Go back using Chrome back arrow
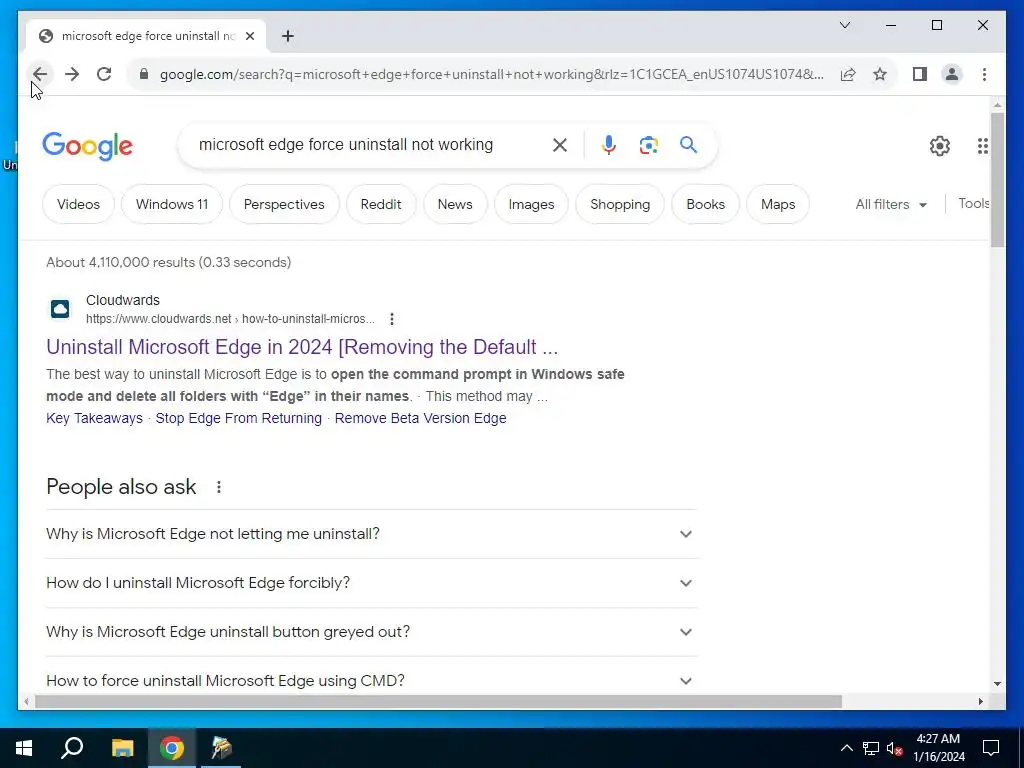Viewport: 1024px width, 768px height. 40,74
